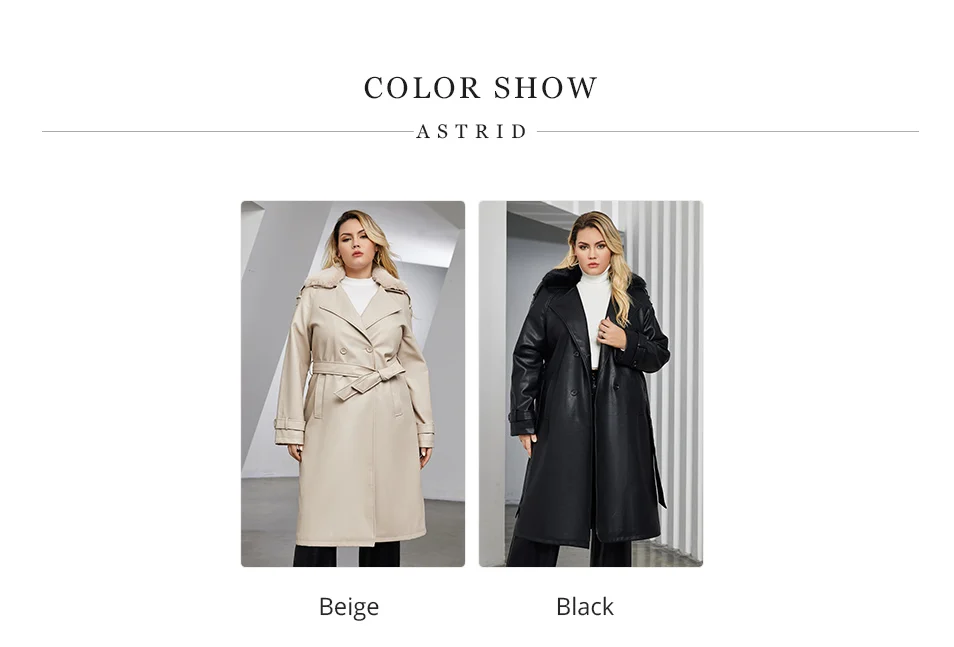Select the Black color label
954x647 pixels.
585,606
